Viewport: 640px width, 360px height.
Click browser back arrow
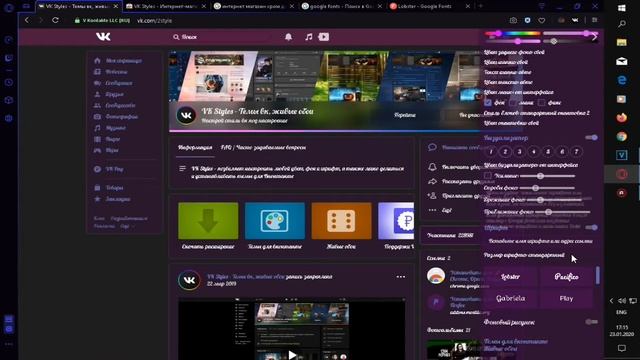coord(27,20)
